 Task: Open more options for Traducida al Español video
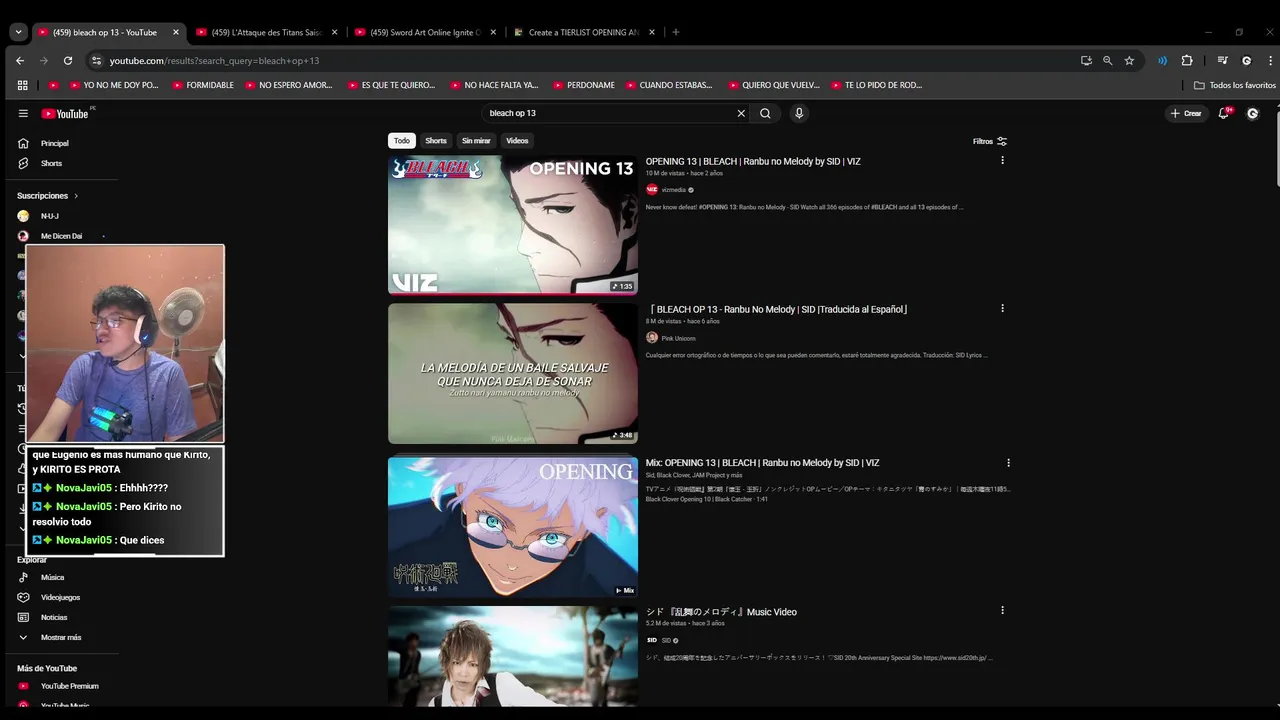click(x=1002, y=308)
